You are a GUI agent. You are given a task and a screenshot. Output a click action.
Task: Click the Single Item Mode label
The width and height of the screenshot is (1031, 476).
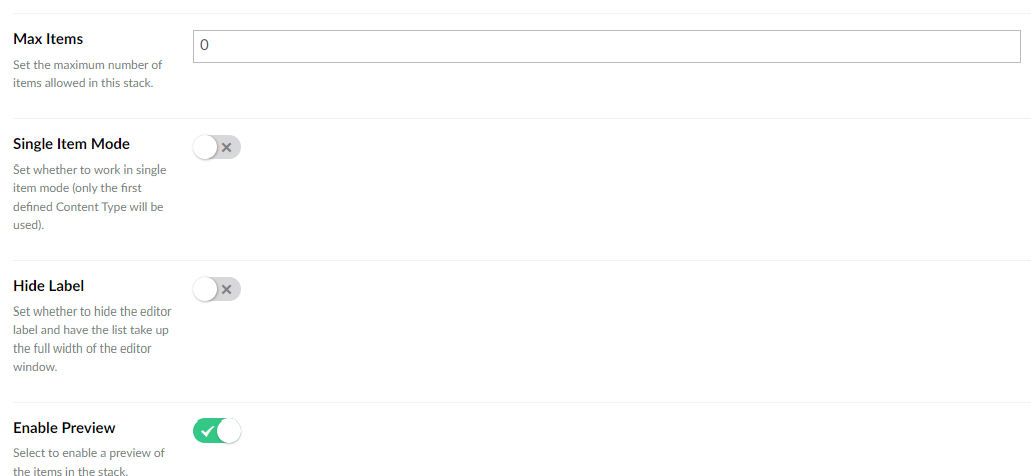click(x=71, y=144)
